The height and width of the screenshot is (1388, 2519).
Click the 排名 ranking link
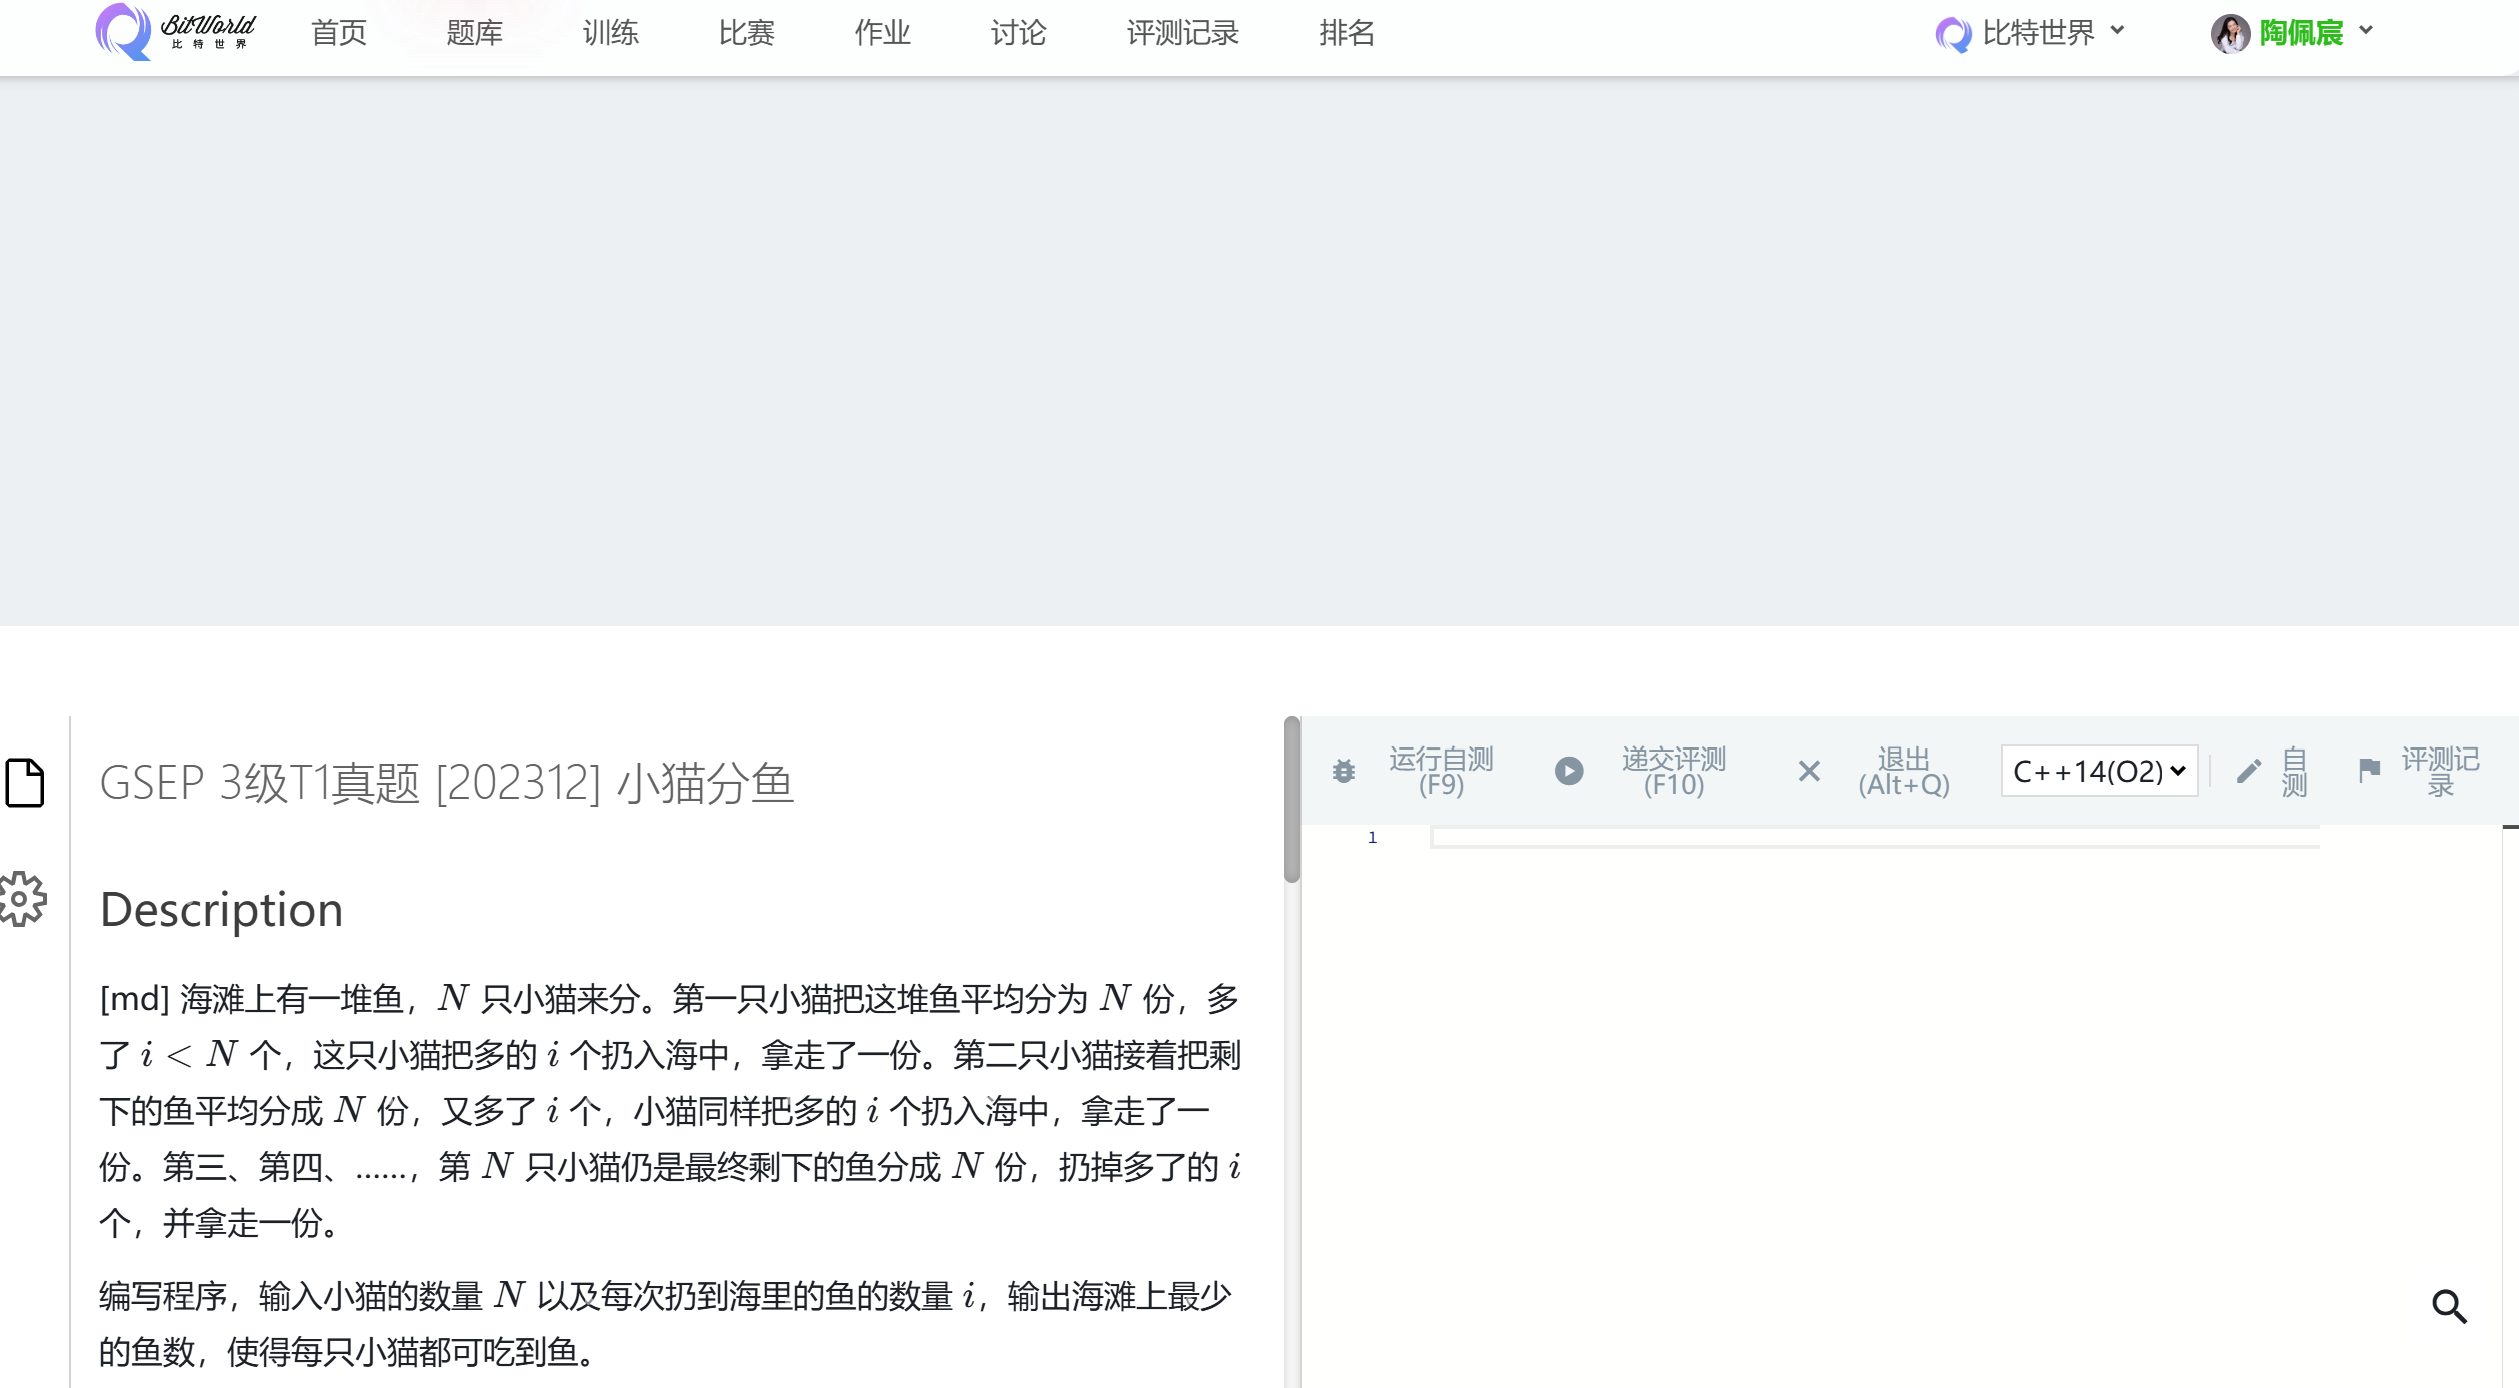click(x=1346, y=33)
